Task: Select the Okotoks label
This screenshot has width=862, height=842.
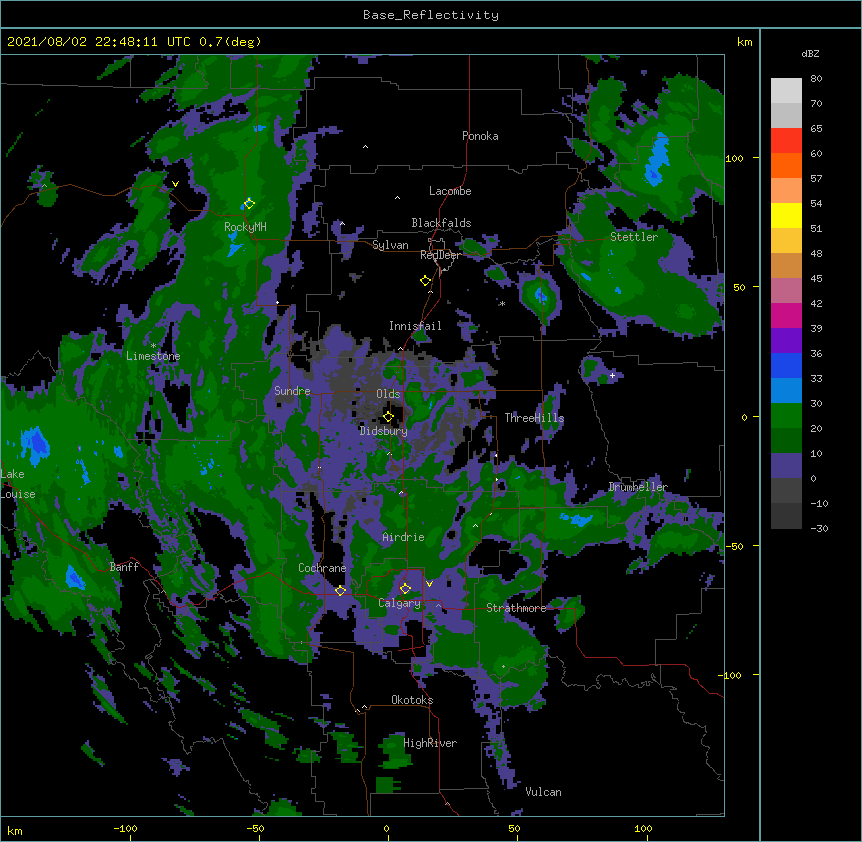Action: pyautogui.click(x=412, y=700)
